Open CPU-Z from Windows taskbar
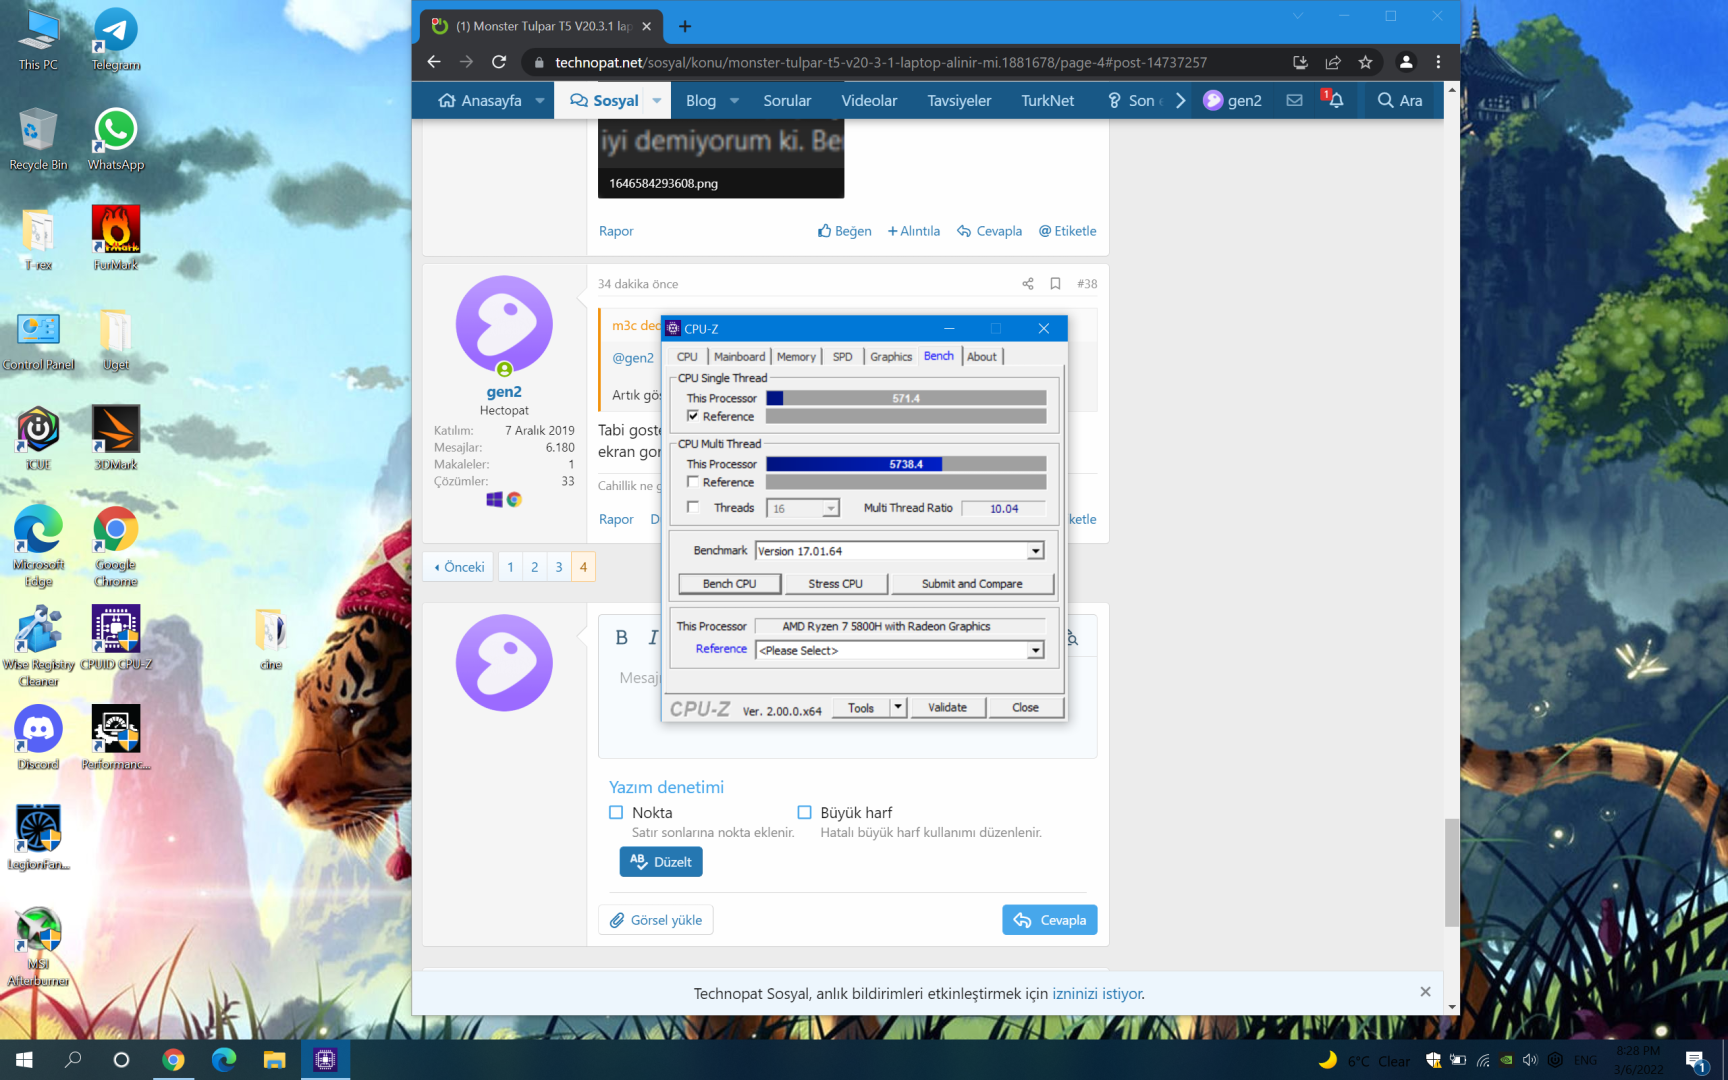 [x=325, y=1060]
